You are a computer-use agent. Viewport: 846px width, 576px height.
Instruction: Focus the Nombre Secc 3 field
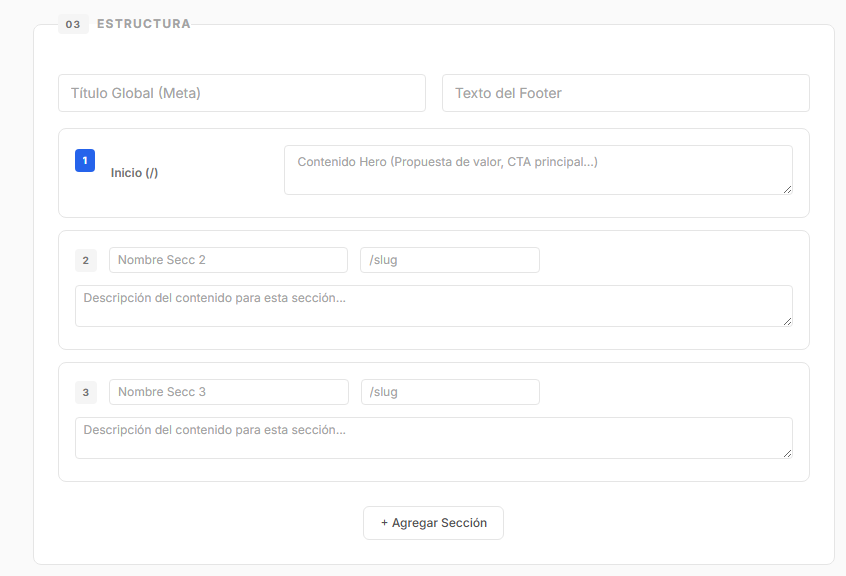pos(228,392)
